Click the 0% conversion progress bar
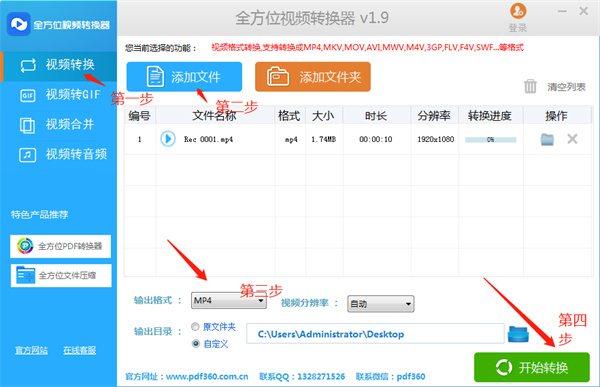This screenshot has height=387, width=600. [491, 140]
